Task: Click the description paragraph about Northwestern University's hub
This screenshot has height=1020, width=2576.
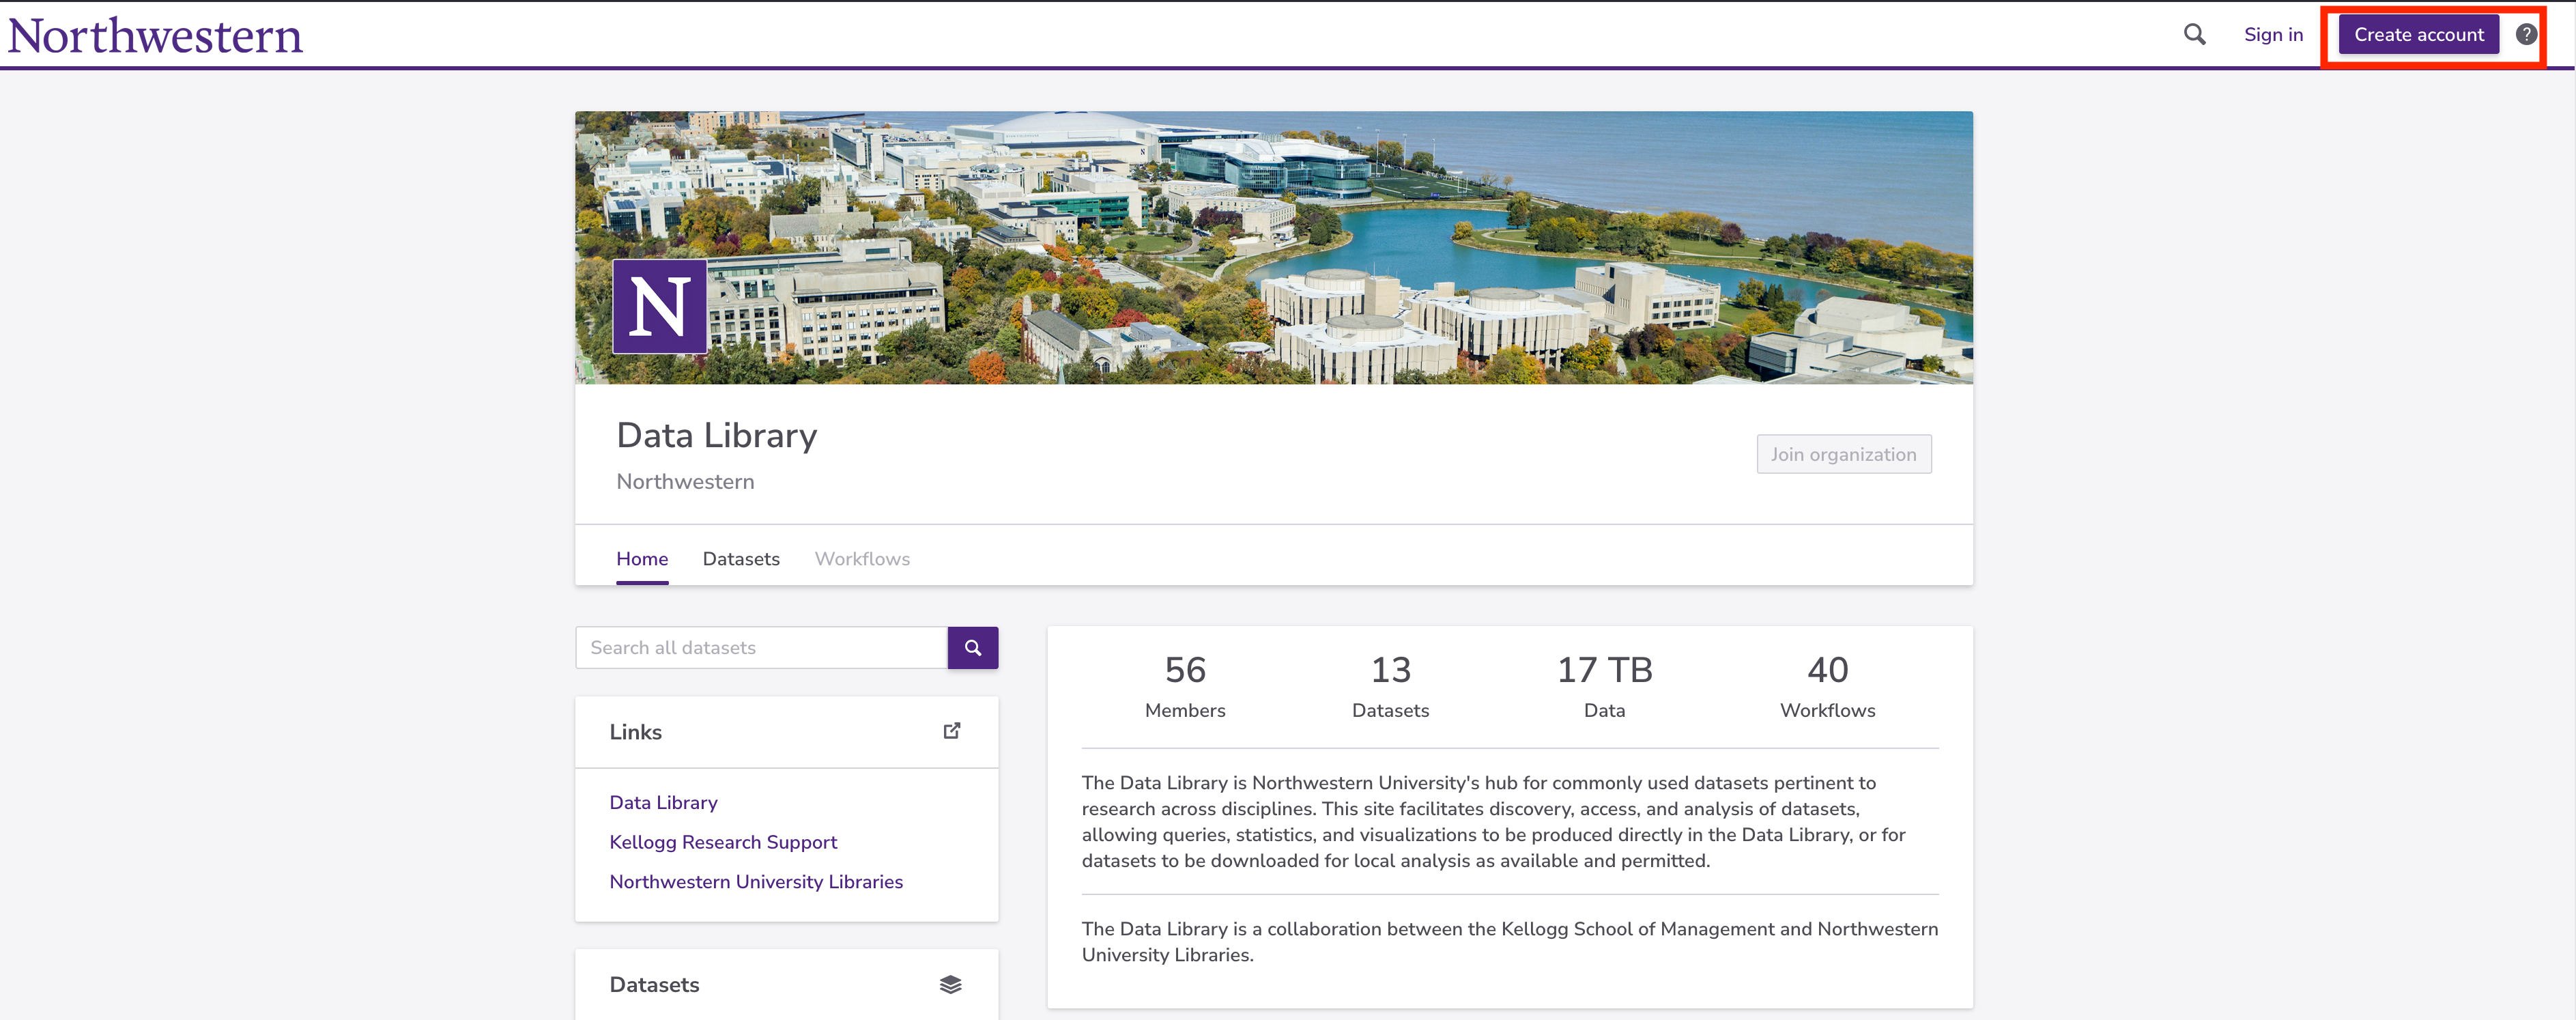Action: 1494,822
